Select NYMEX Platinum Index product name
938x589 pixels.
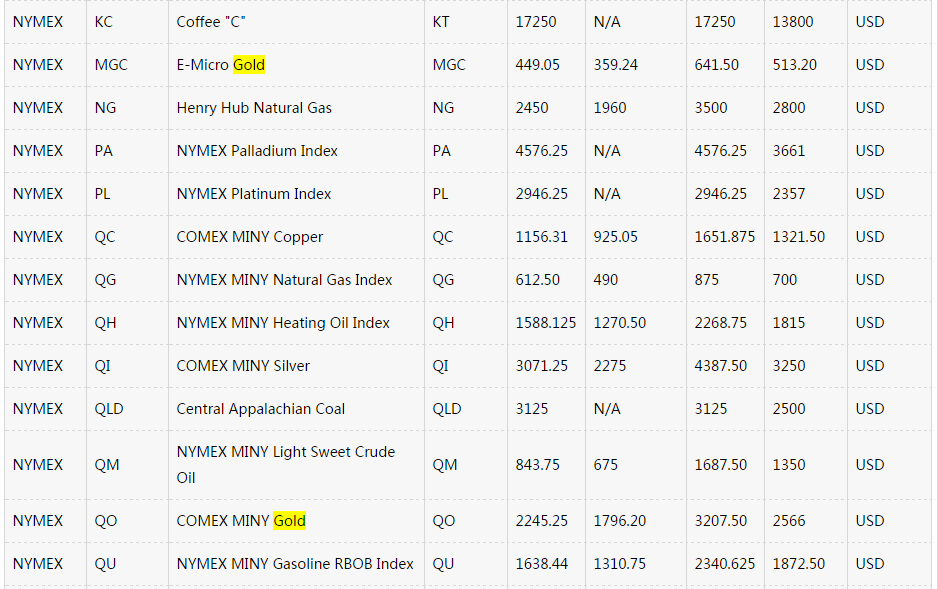click(254, 194)
